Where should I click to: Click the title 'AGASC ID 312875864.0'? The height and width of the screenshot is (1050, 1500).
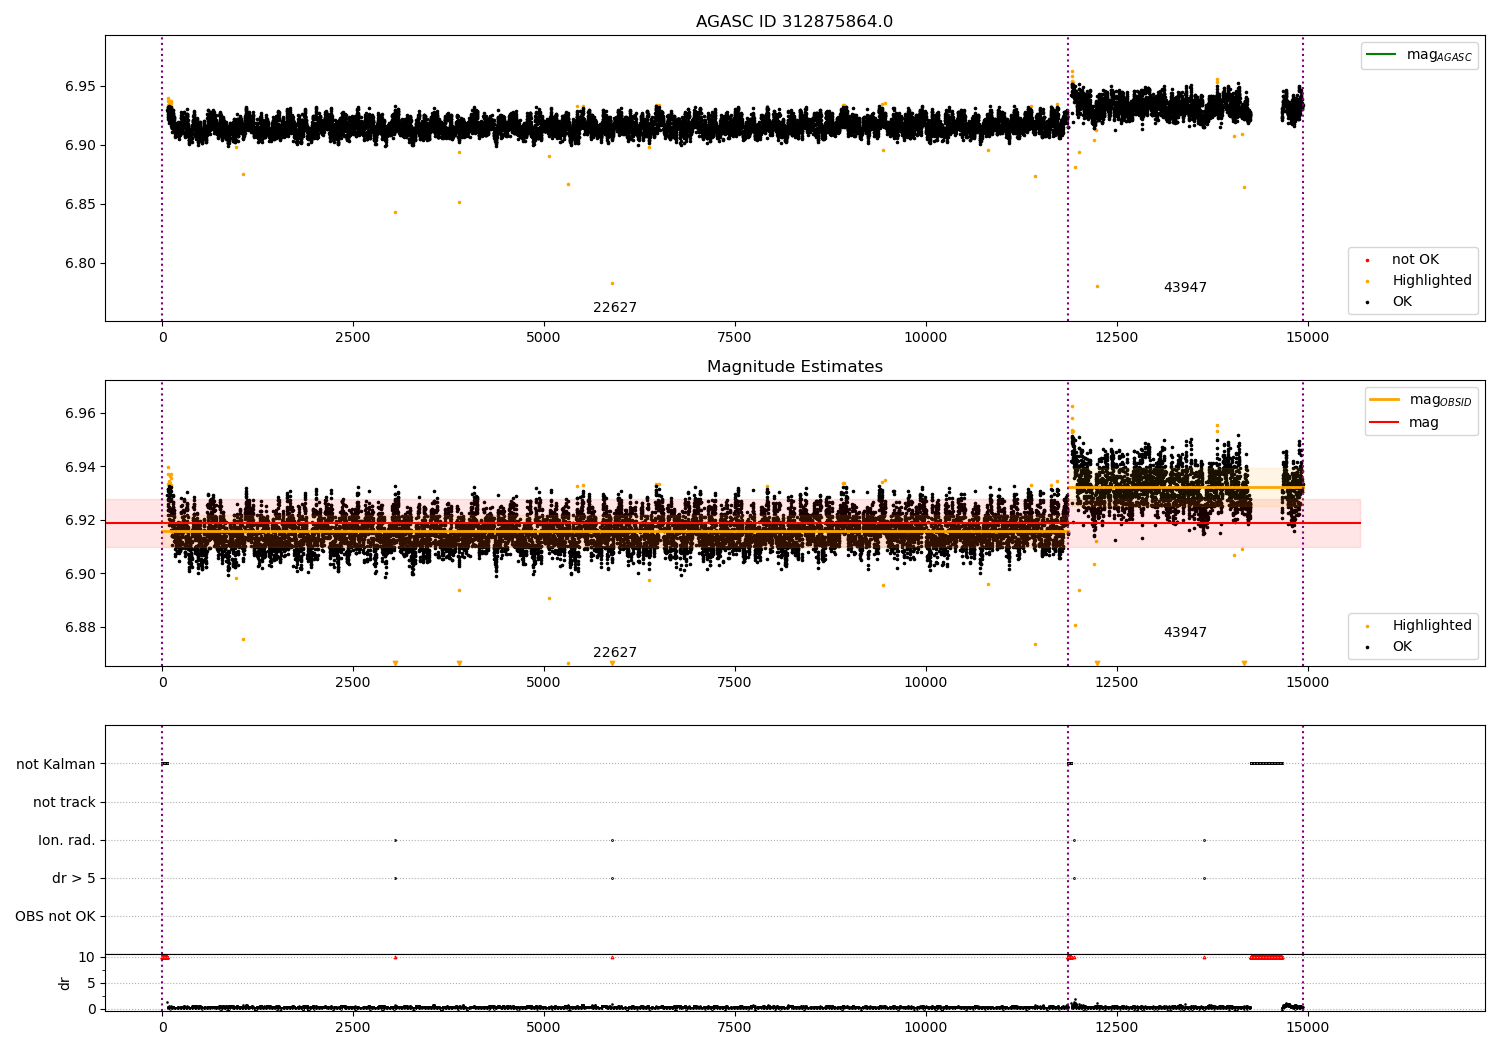(794, 22)
